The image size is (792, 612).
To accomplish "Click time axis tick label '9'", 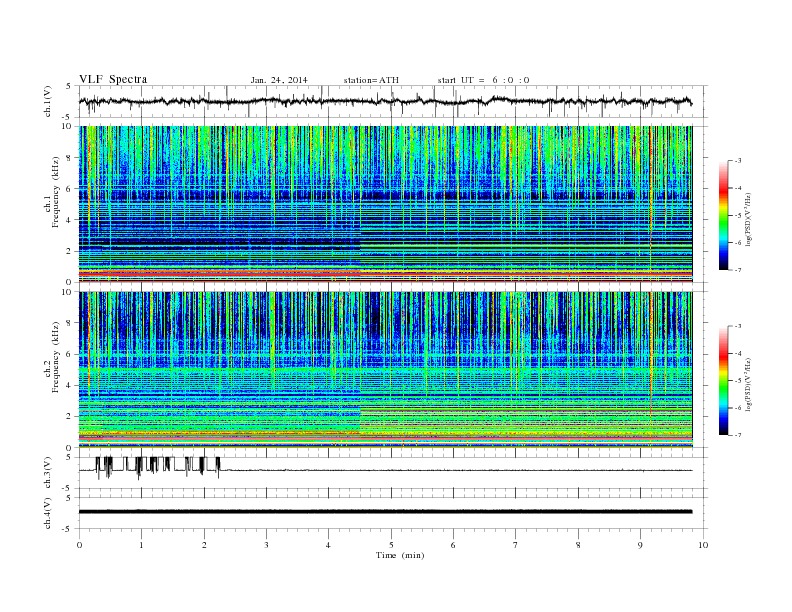I will tap(640, 545).
